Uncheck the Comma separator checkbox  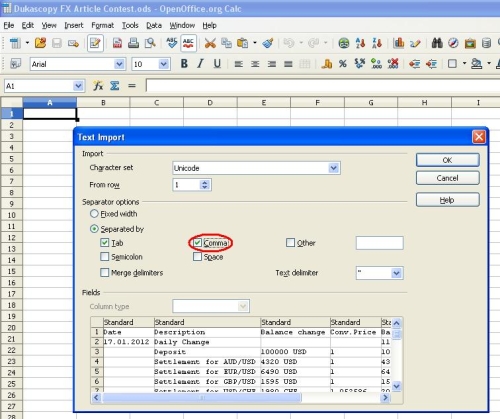pyautogui.click(x=197, y=243)
